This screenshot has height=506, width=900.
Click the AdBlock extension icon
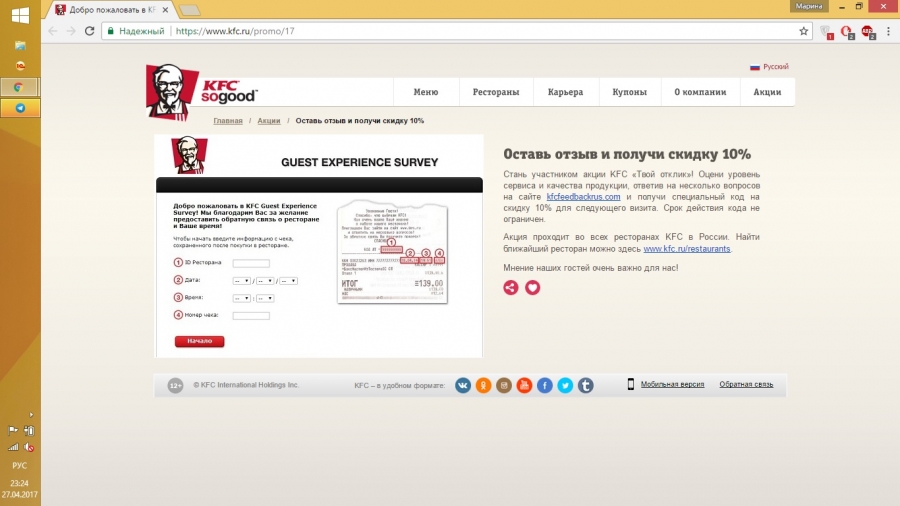867,32
